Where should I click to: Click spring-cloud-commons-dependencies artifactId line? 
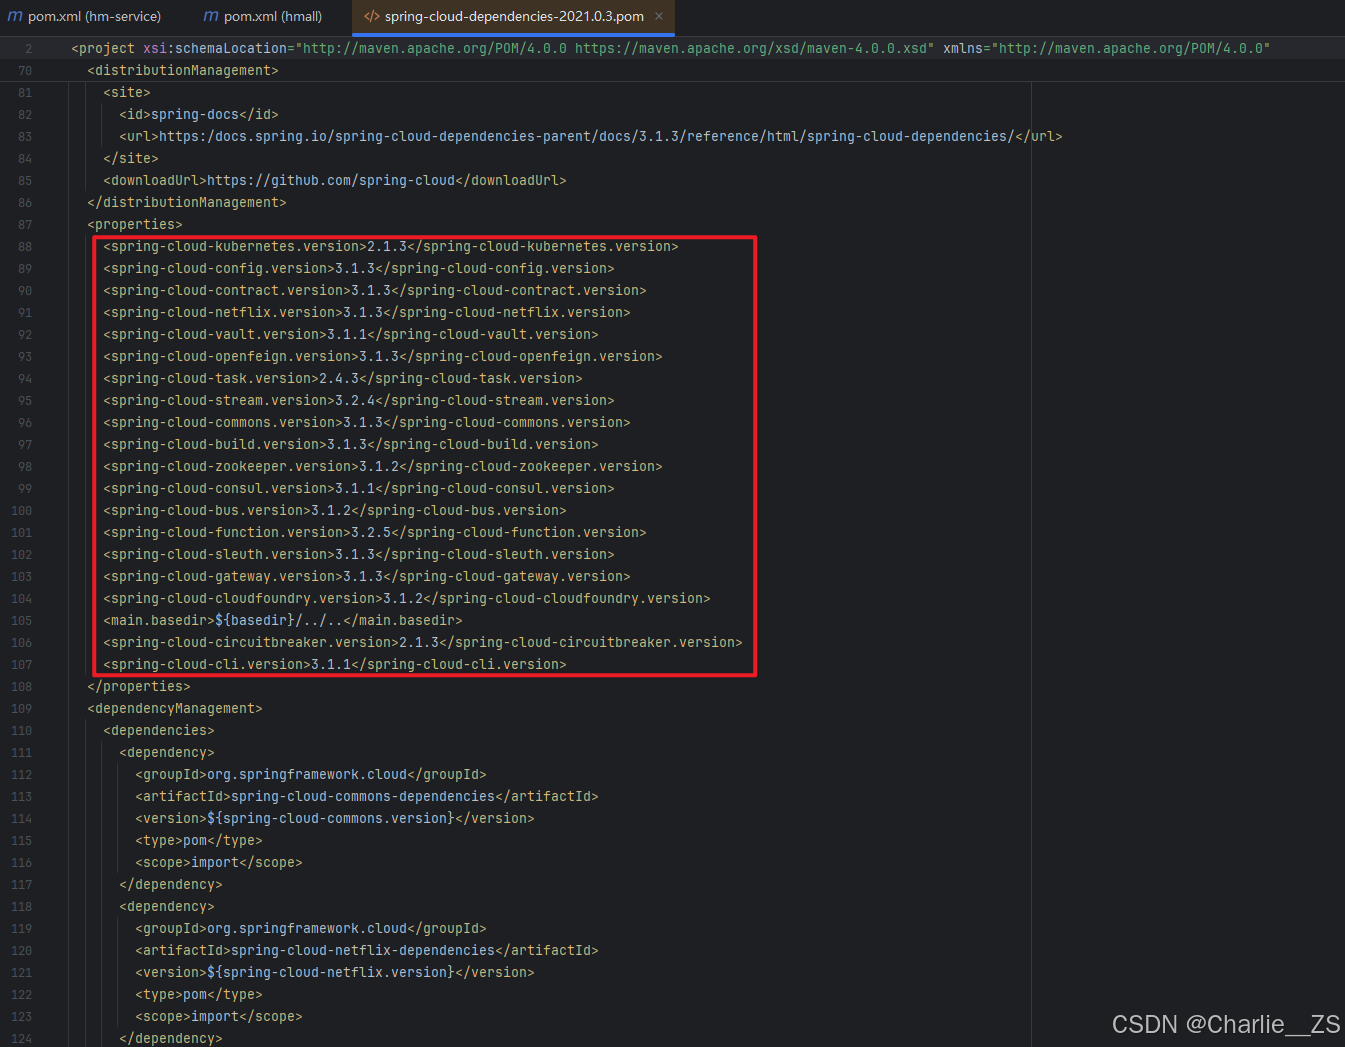(x=367, y=796)
